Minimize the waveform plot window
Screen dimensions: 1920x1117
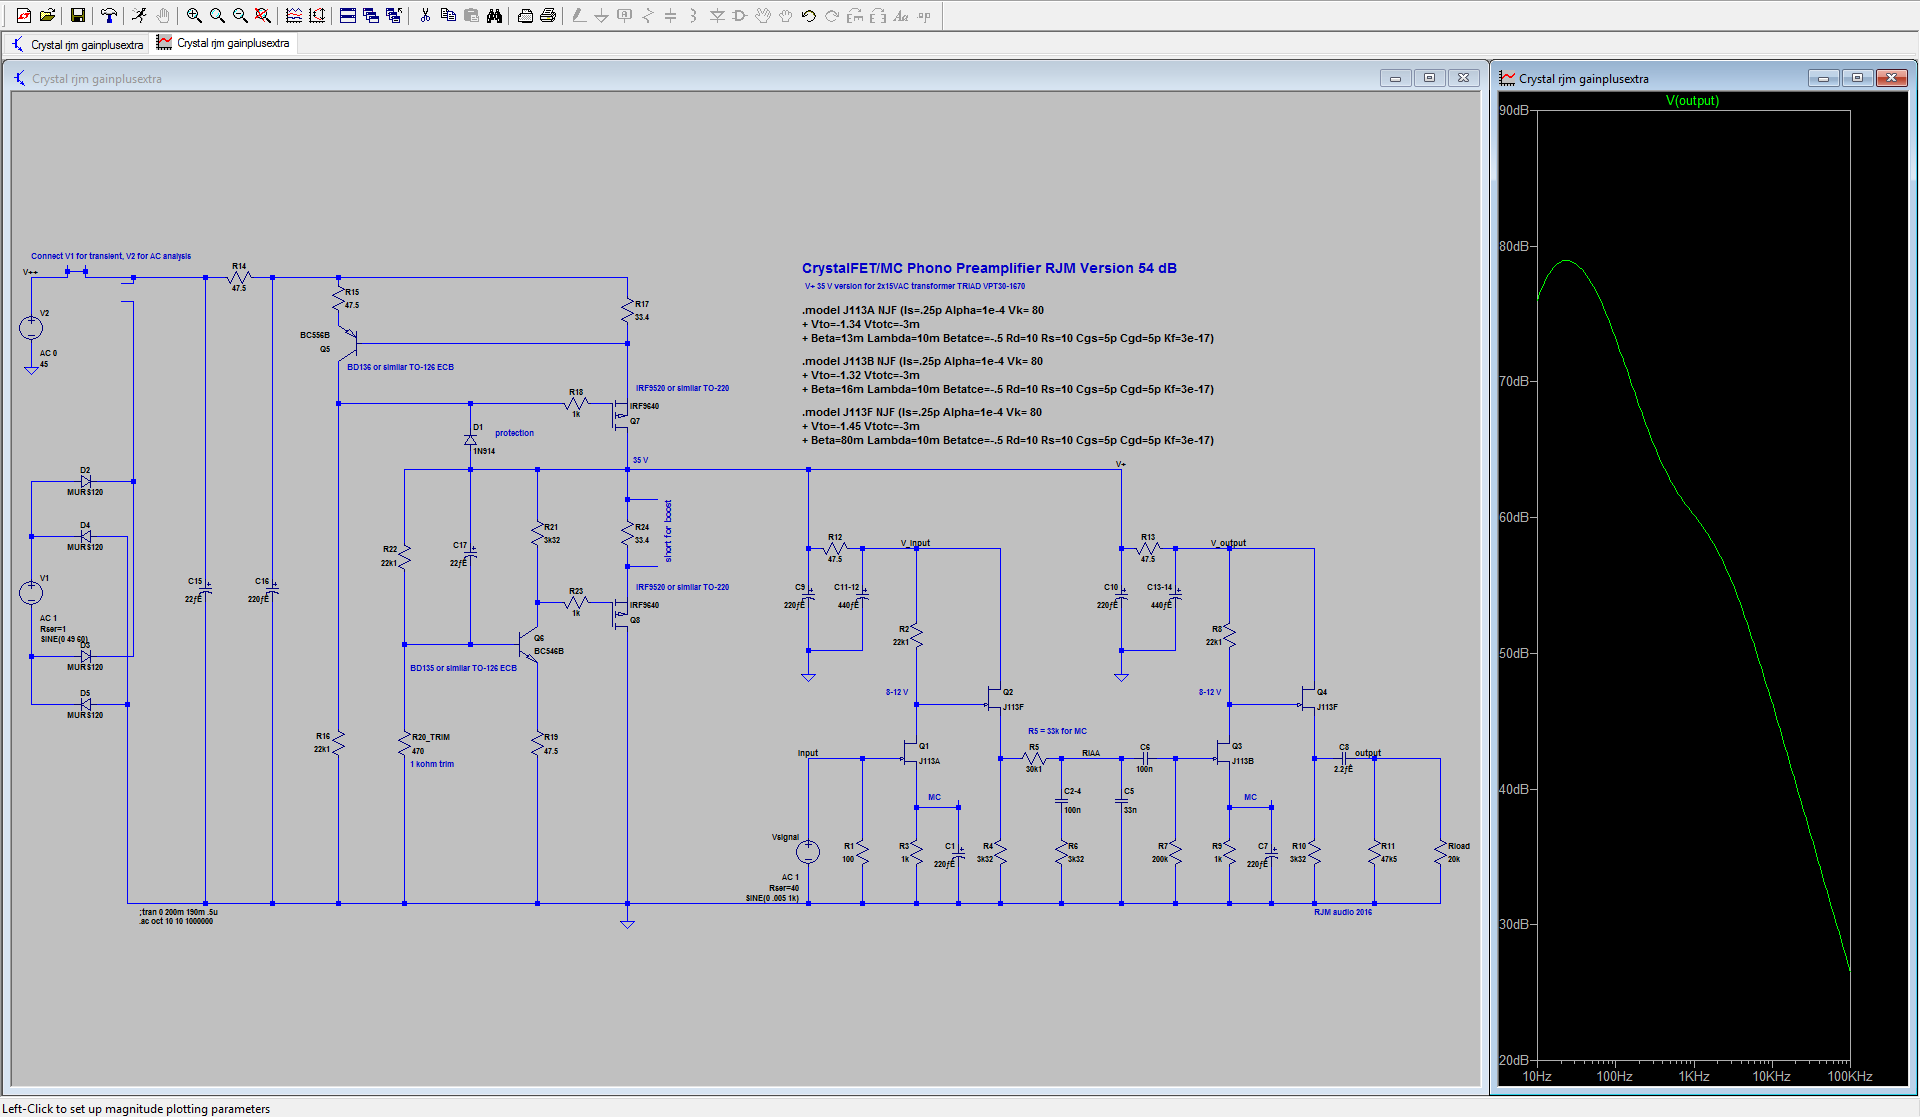(x=1823, y=78)
